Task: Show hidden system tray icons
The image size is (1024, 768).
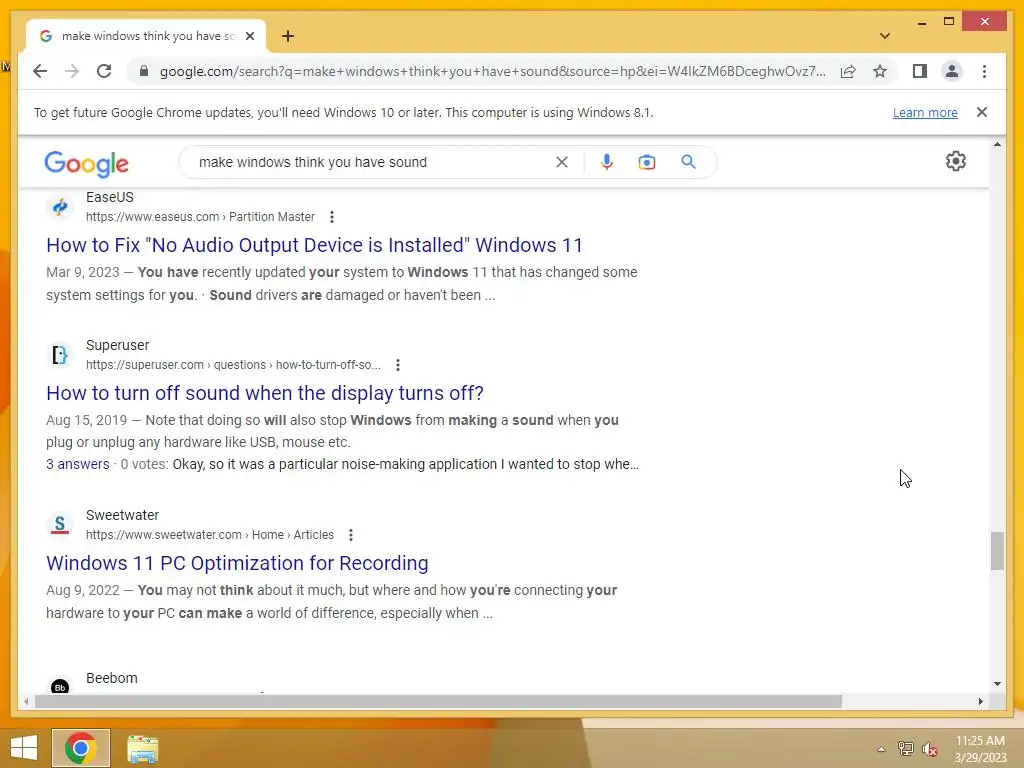Action: coord(881,750)
